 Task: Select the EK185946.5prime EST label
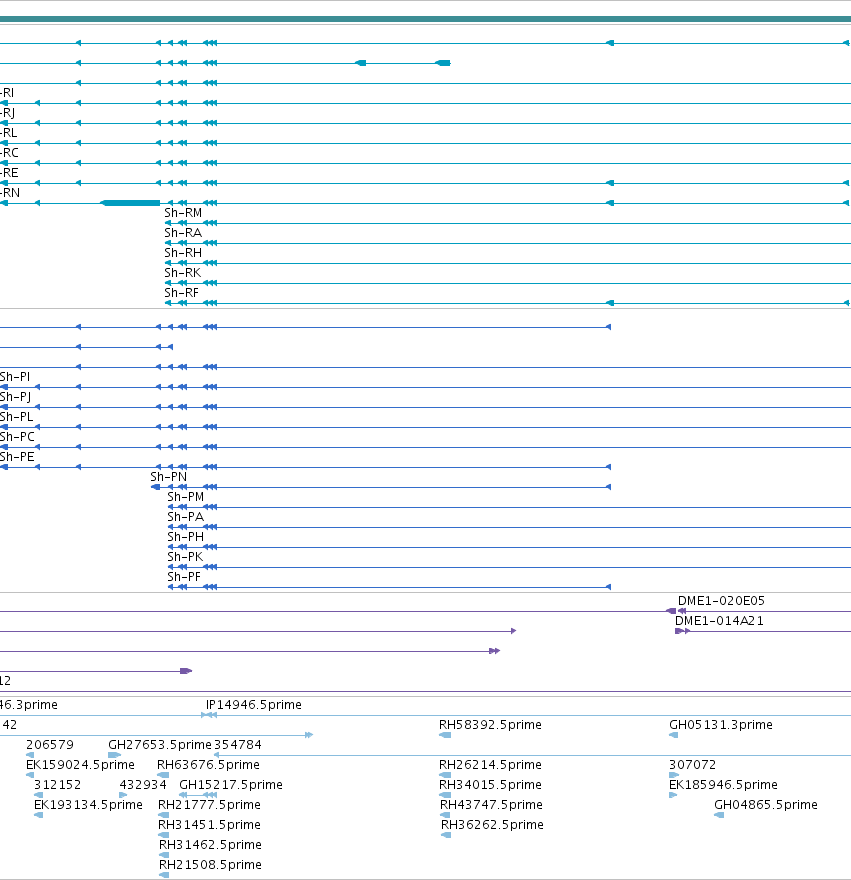click(x=724, y=785)
